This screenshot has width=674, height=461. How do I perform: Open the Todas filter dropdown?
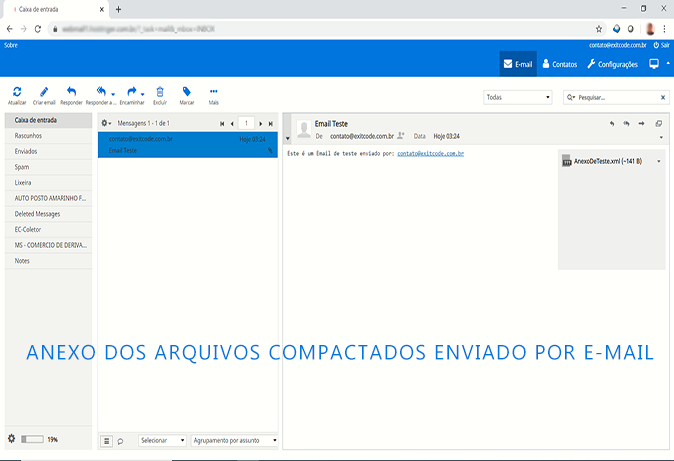518,97
